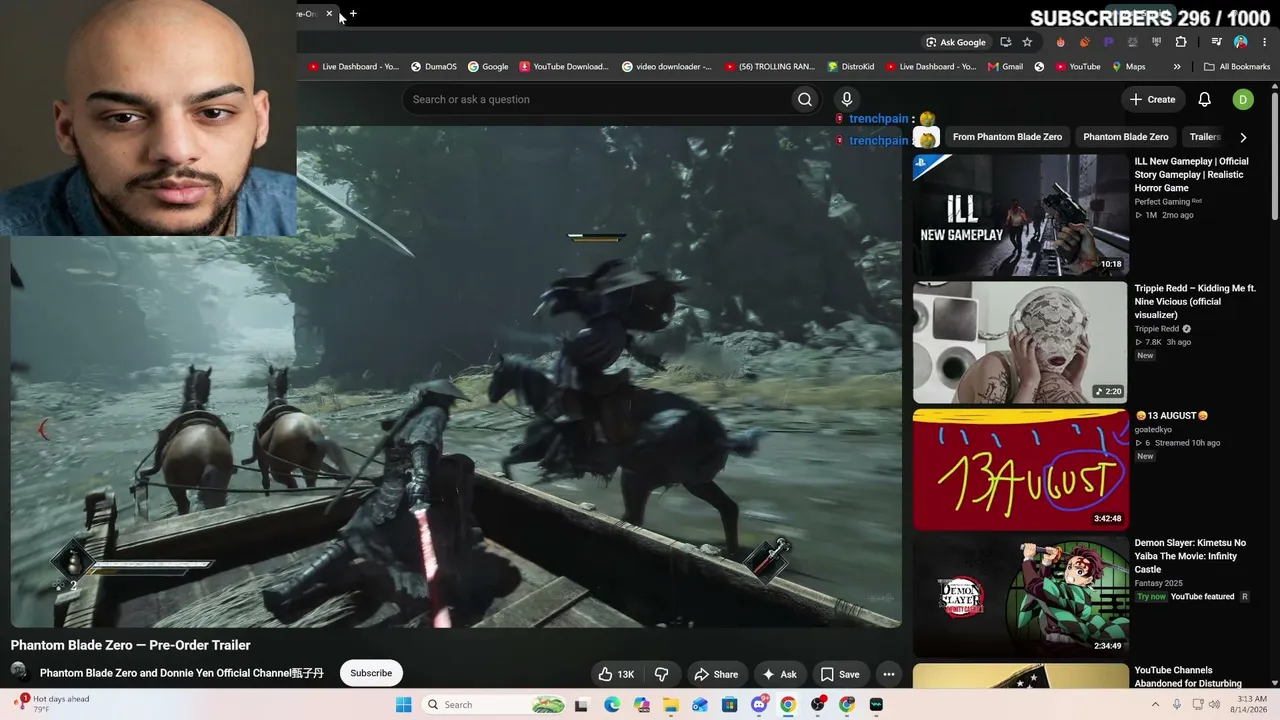
Task: Open Chrome's three-dot menu
Action: click(1264, 42)
